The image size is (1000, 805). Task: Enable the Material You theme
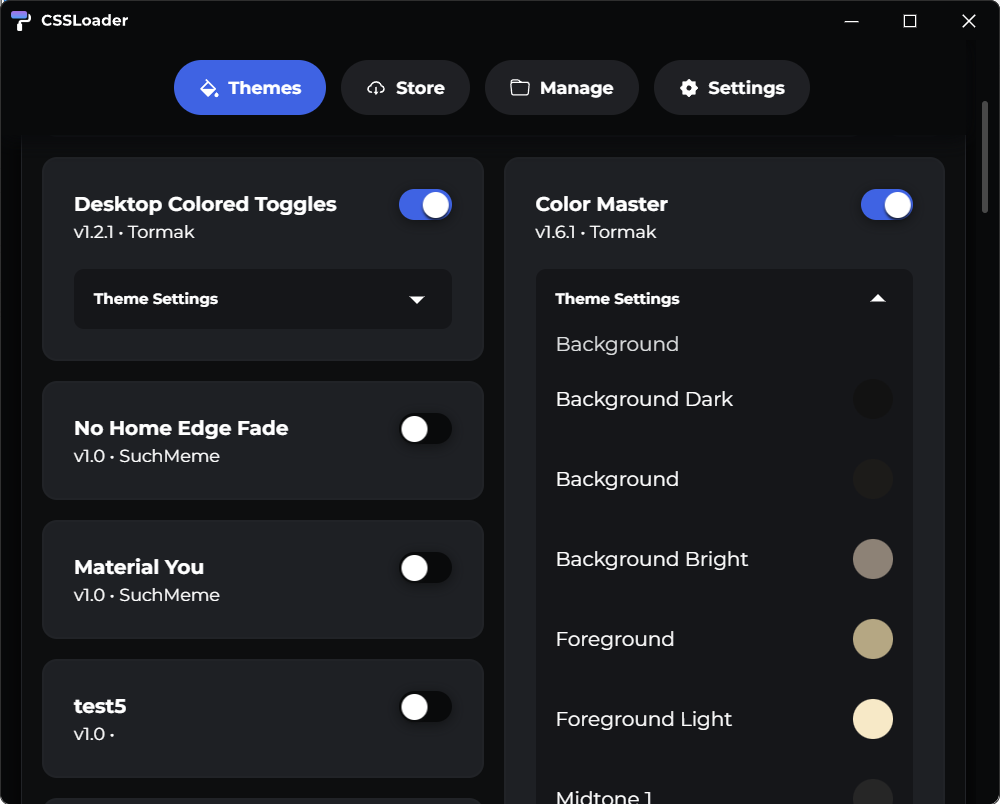pos(425,568)
